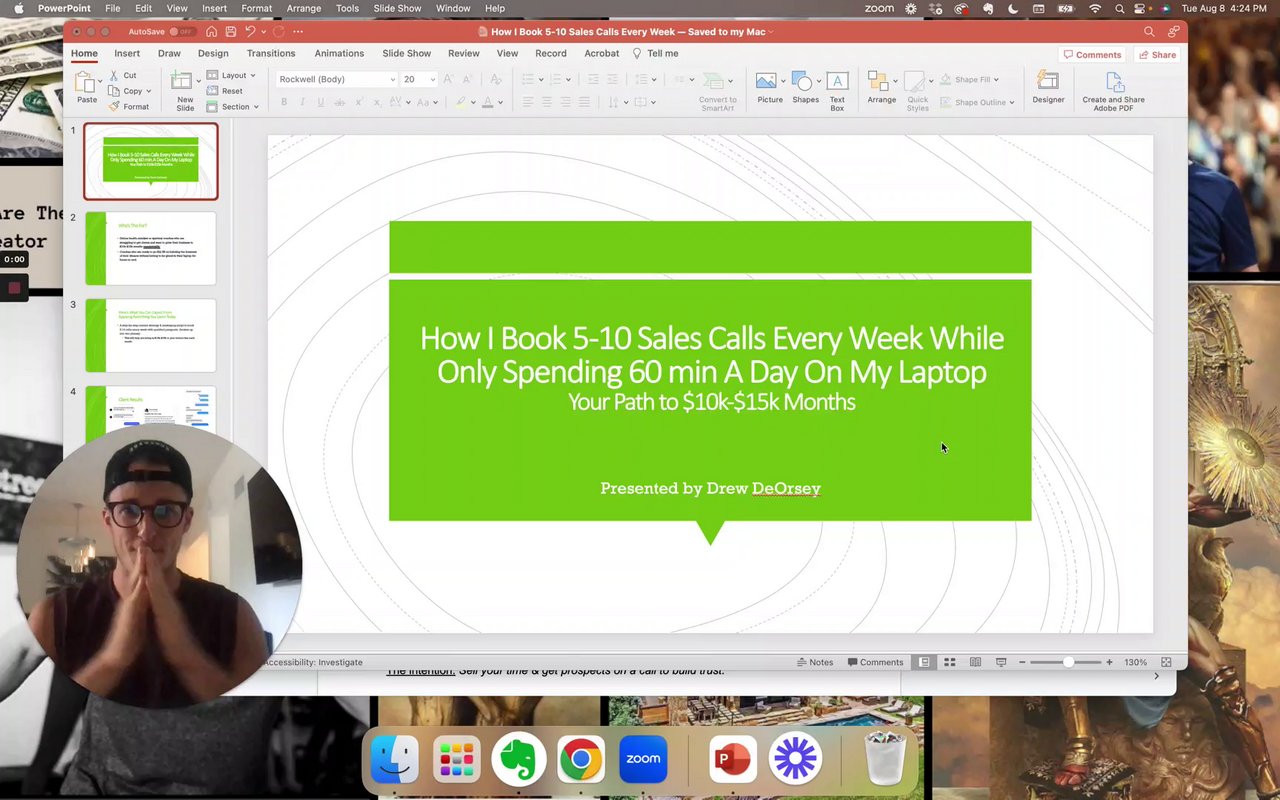Select slide 3 thumbnail
This screenshot has height=800, width=1280.
(151, 335)
